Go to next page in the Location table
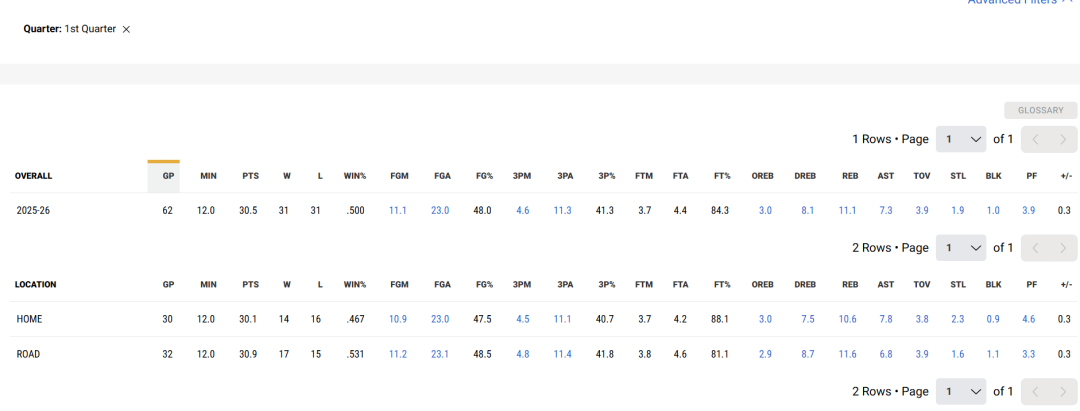Screen dimensions: 1080x411 point(1063,248)
